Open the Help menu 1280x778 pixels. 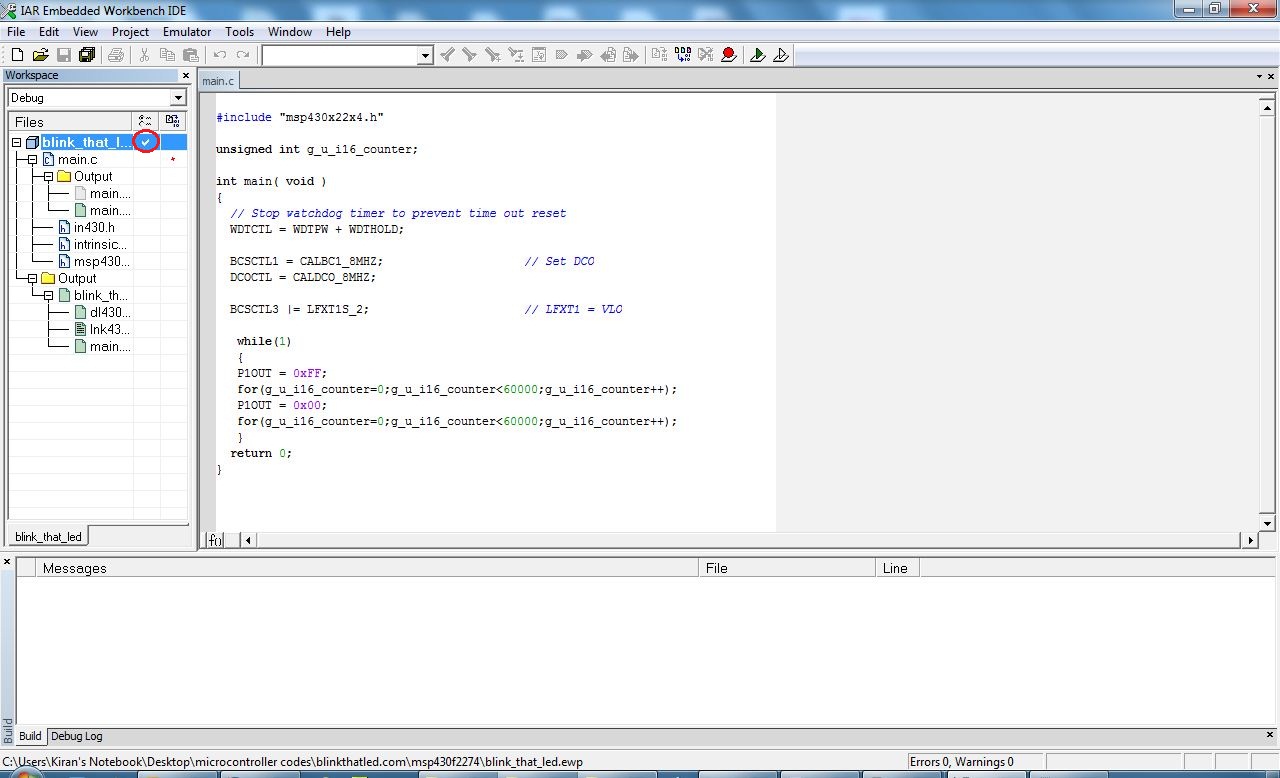[x=338, y=32]
